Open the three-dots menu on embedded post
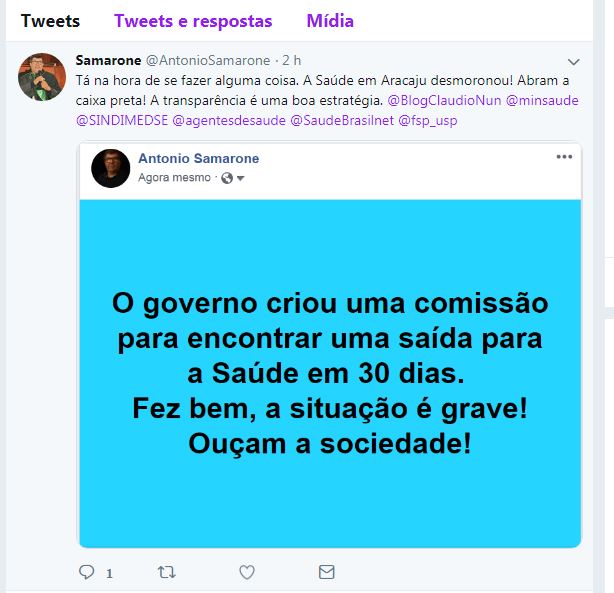Image resolution: width=614 pixels, height=593 pixels. (x=564, y=157)
